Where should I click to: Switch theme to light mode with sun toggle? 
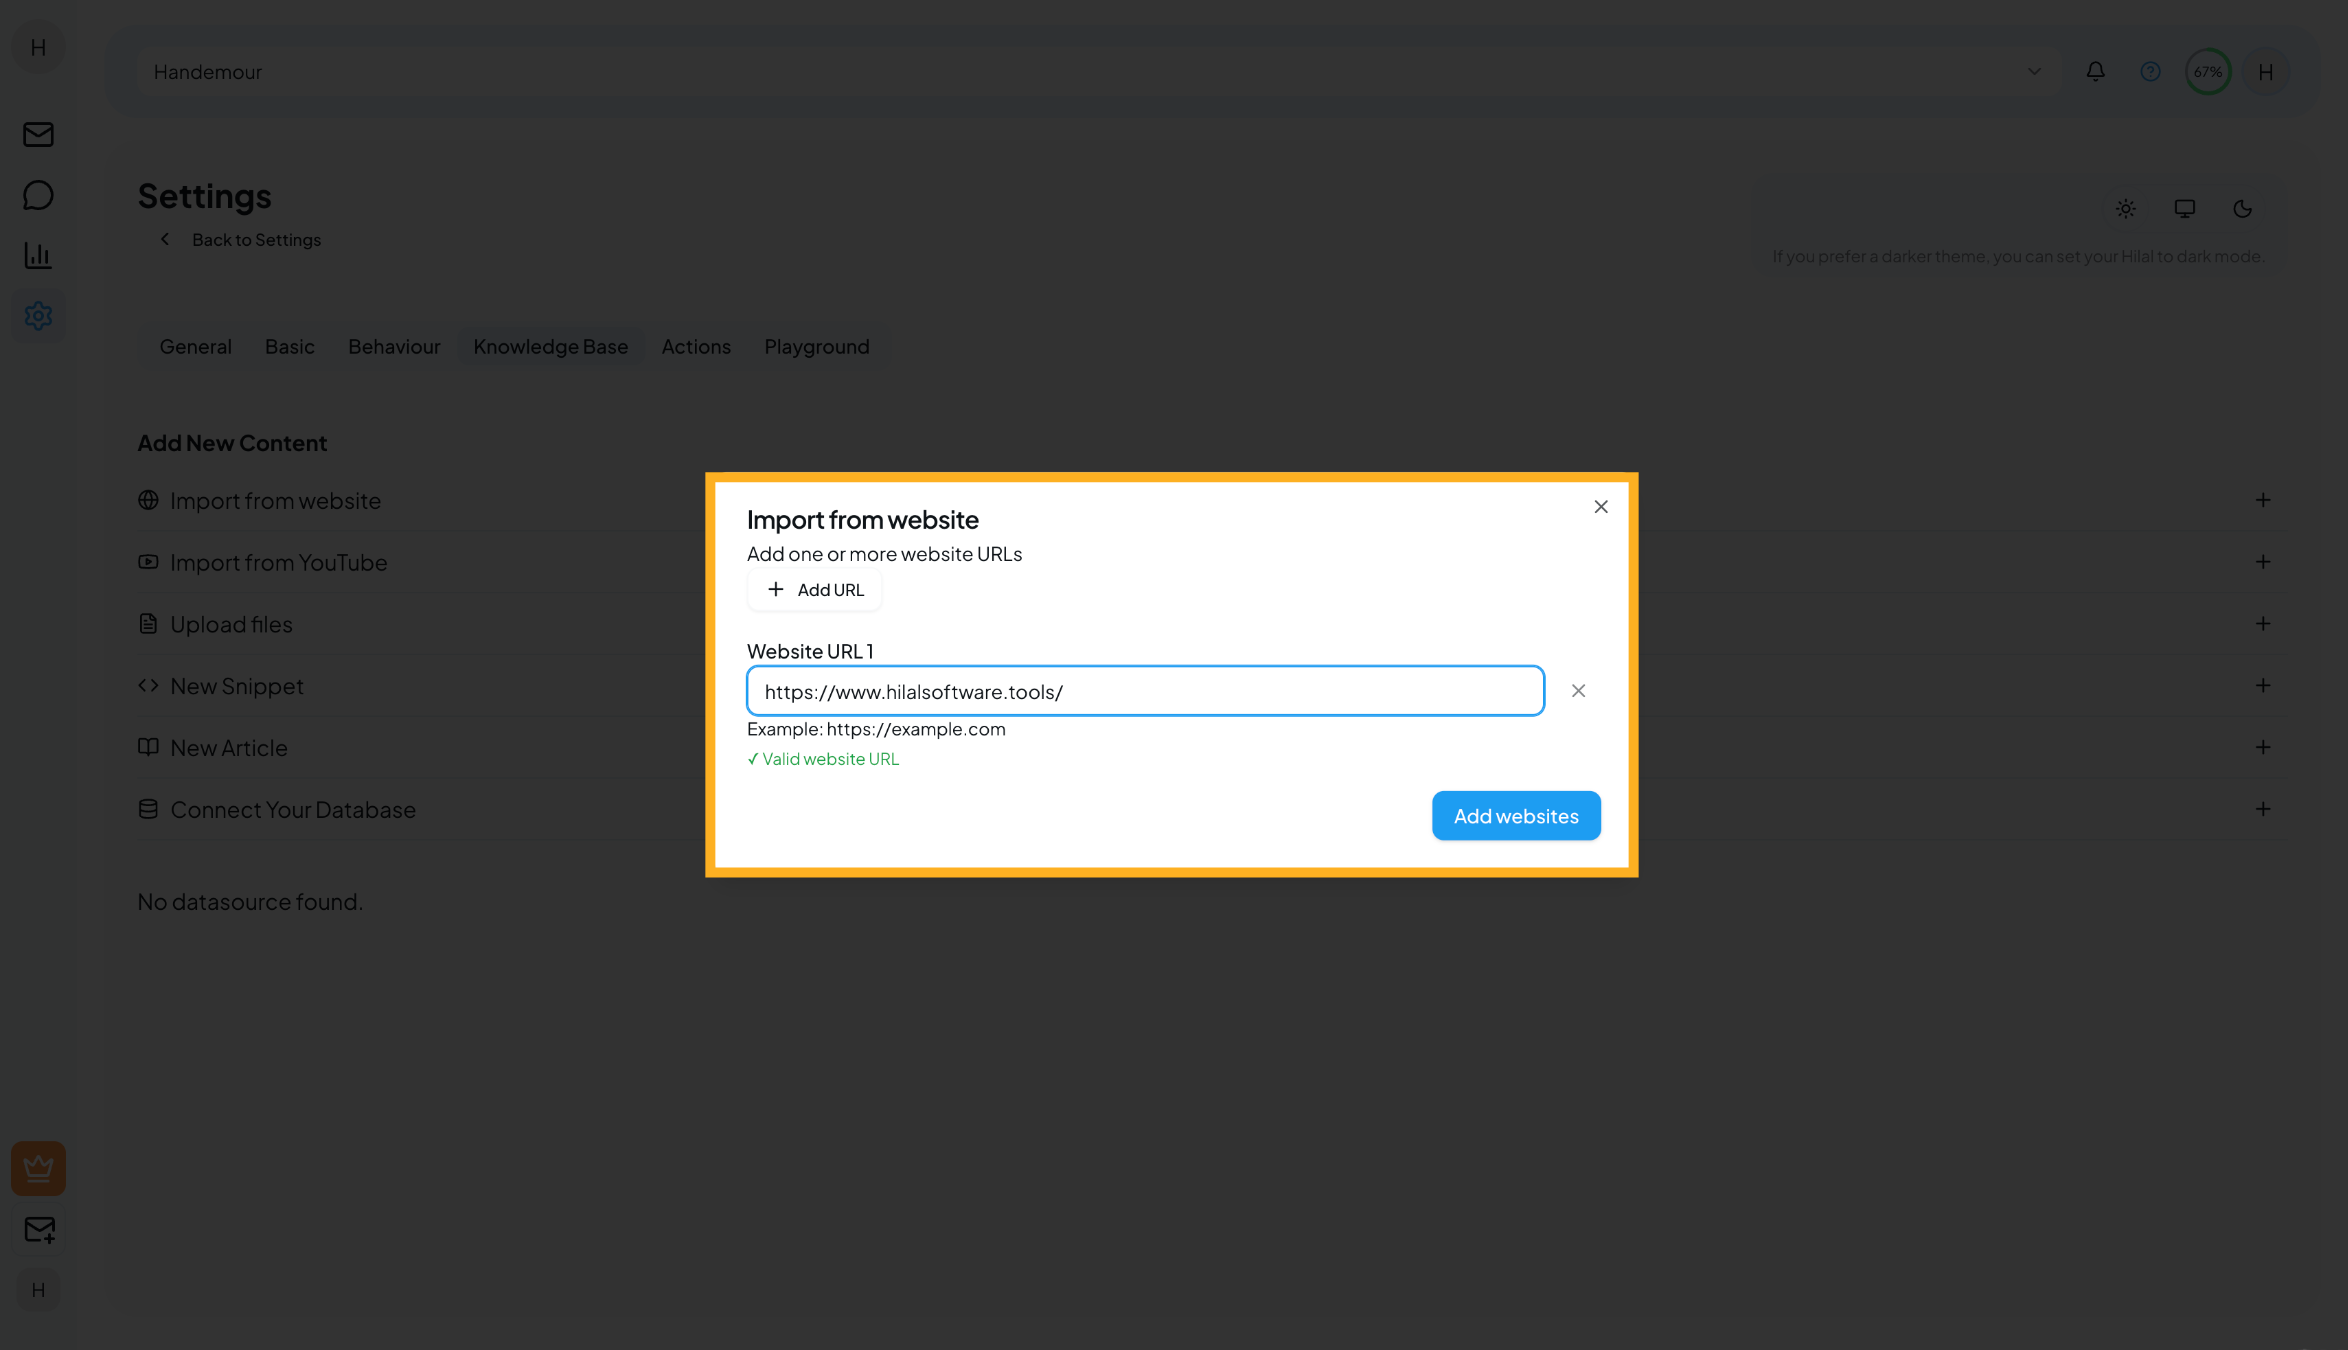(2126, 208)
